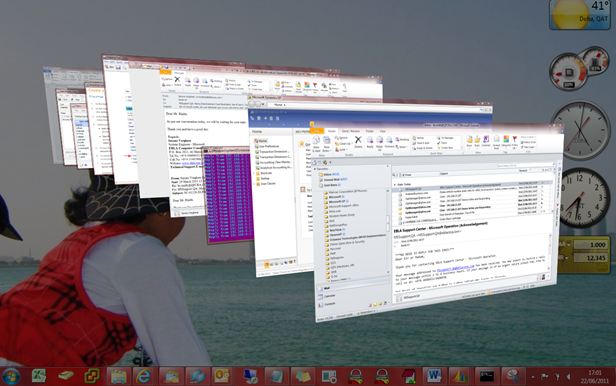This screenshot has width=616, height=386.
Task: Click New E-mail in Outlook ribbon
Action: [x=317, y=143]
